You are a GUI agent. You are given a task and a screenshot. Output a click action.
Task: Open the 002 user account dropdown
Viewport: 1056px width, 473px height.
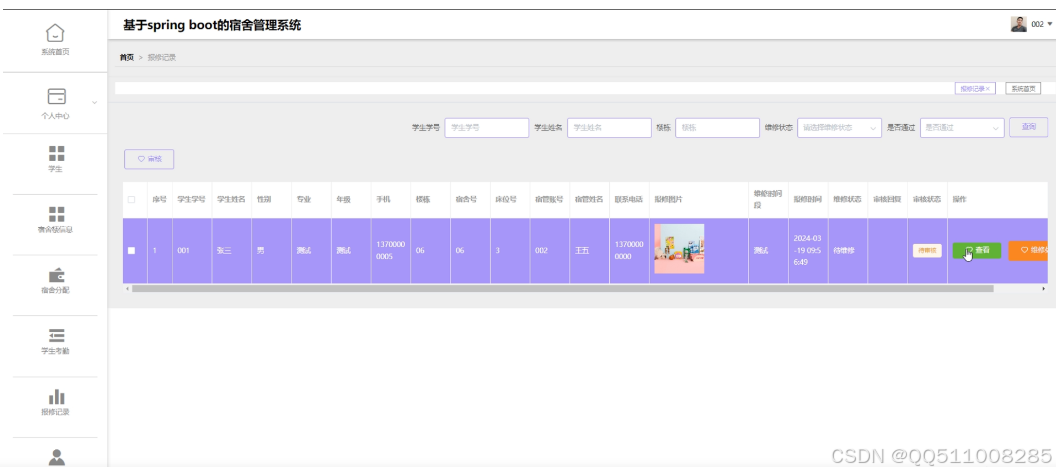[1041, 24]
